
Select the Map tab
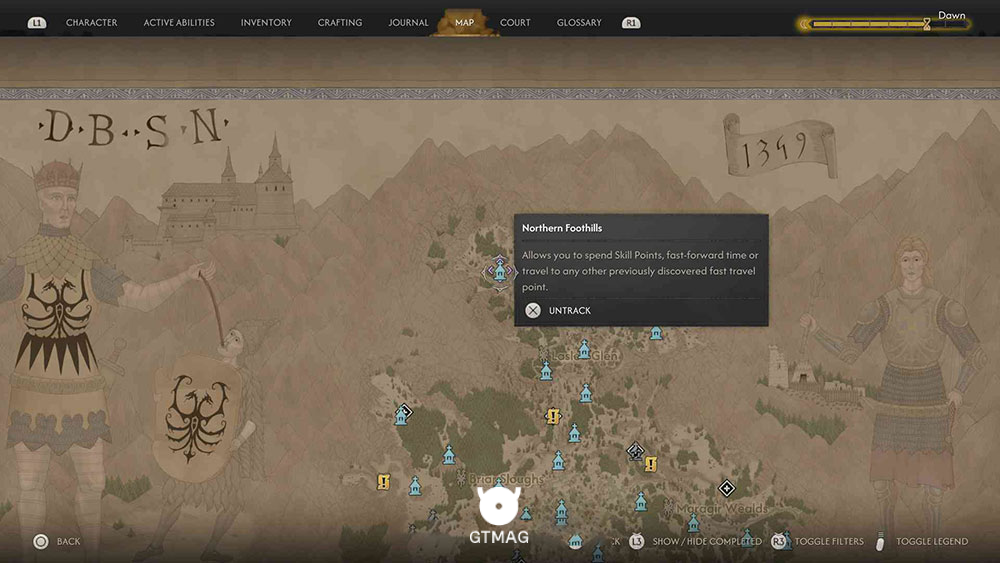(464, 22)
